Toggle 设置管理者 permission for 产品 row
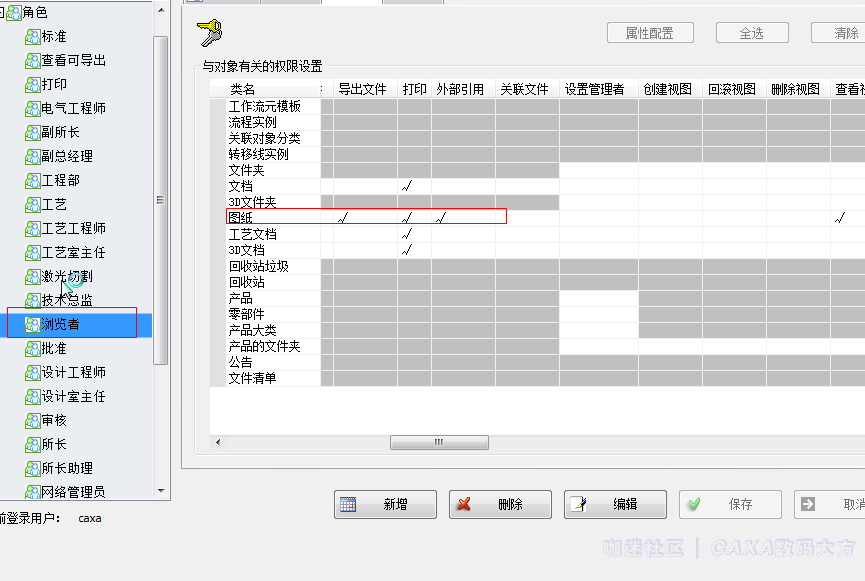865x581 pixels. 599,299
